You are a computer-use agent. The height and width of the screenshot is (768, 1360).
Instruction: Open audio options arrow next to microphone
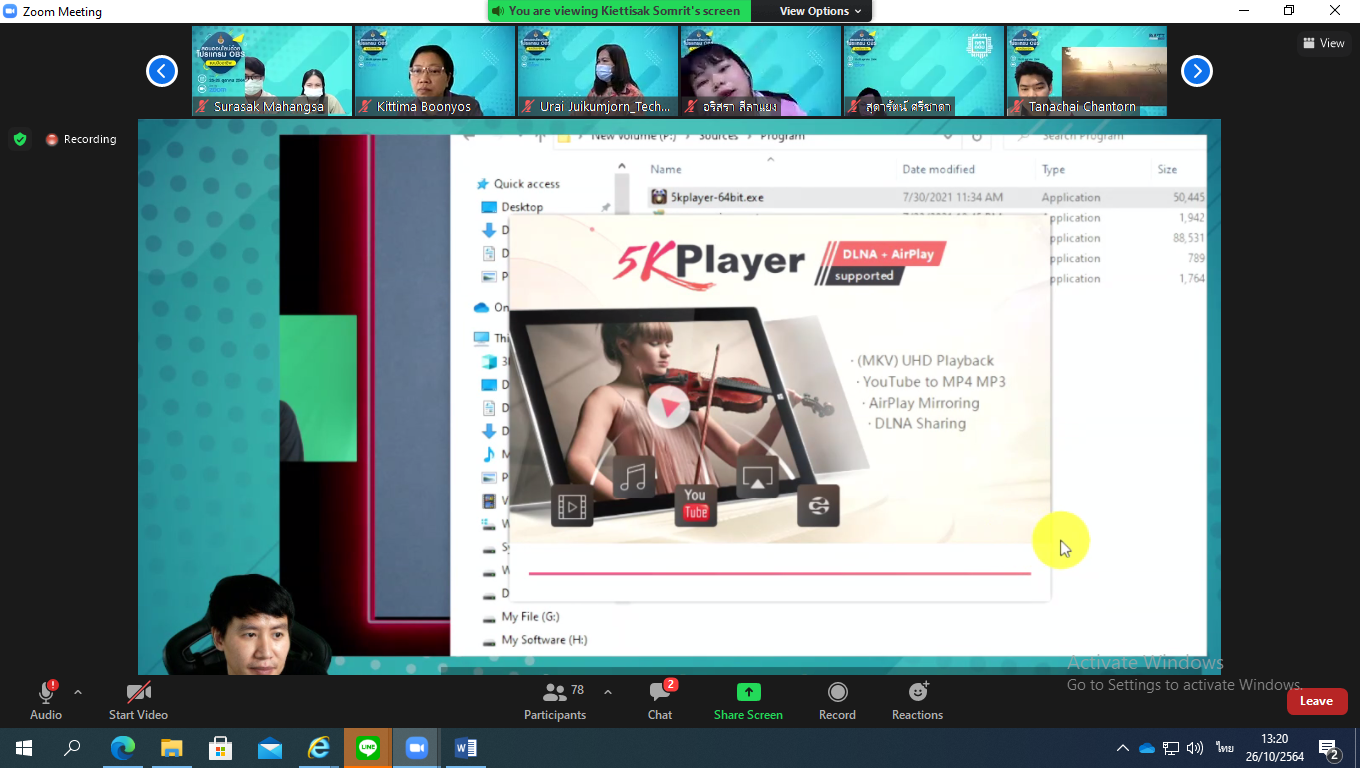(x=78, y=692)
